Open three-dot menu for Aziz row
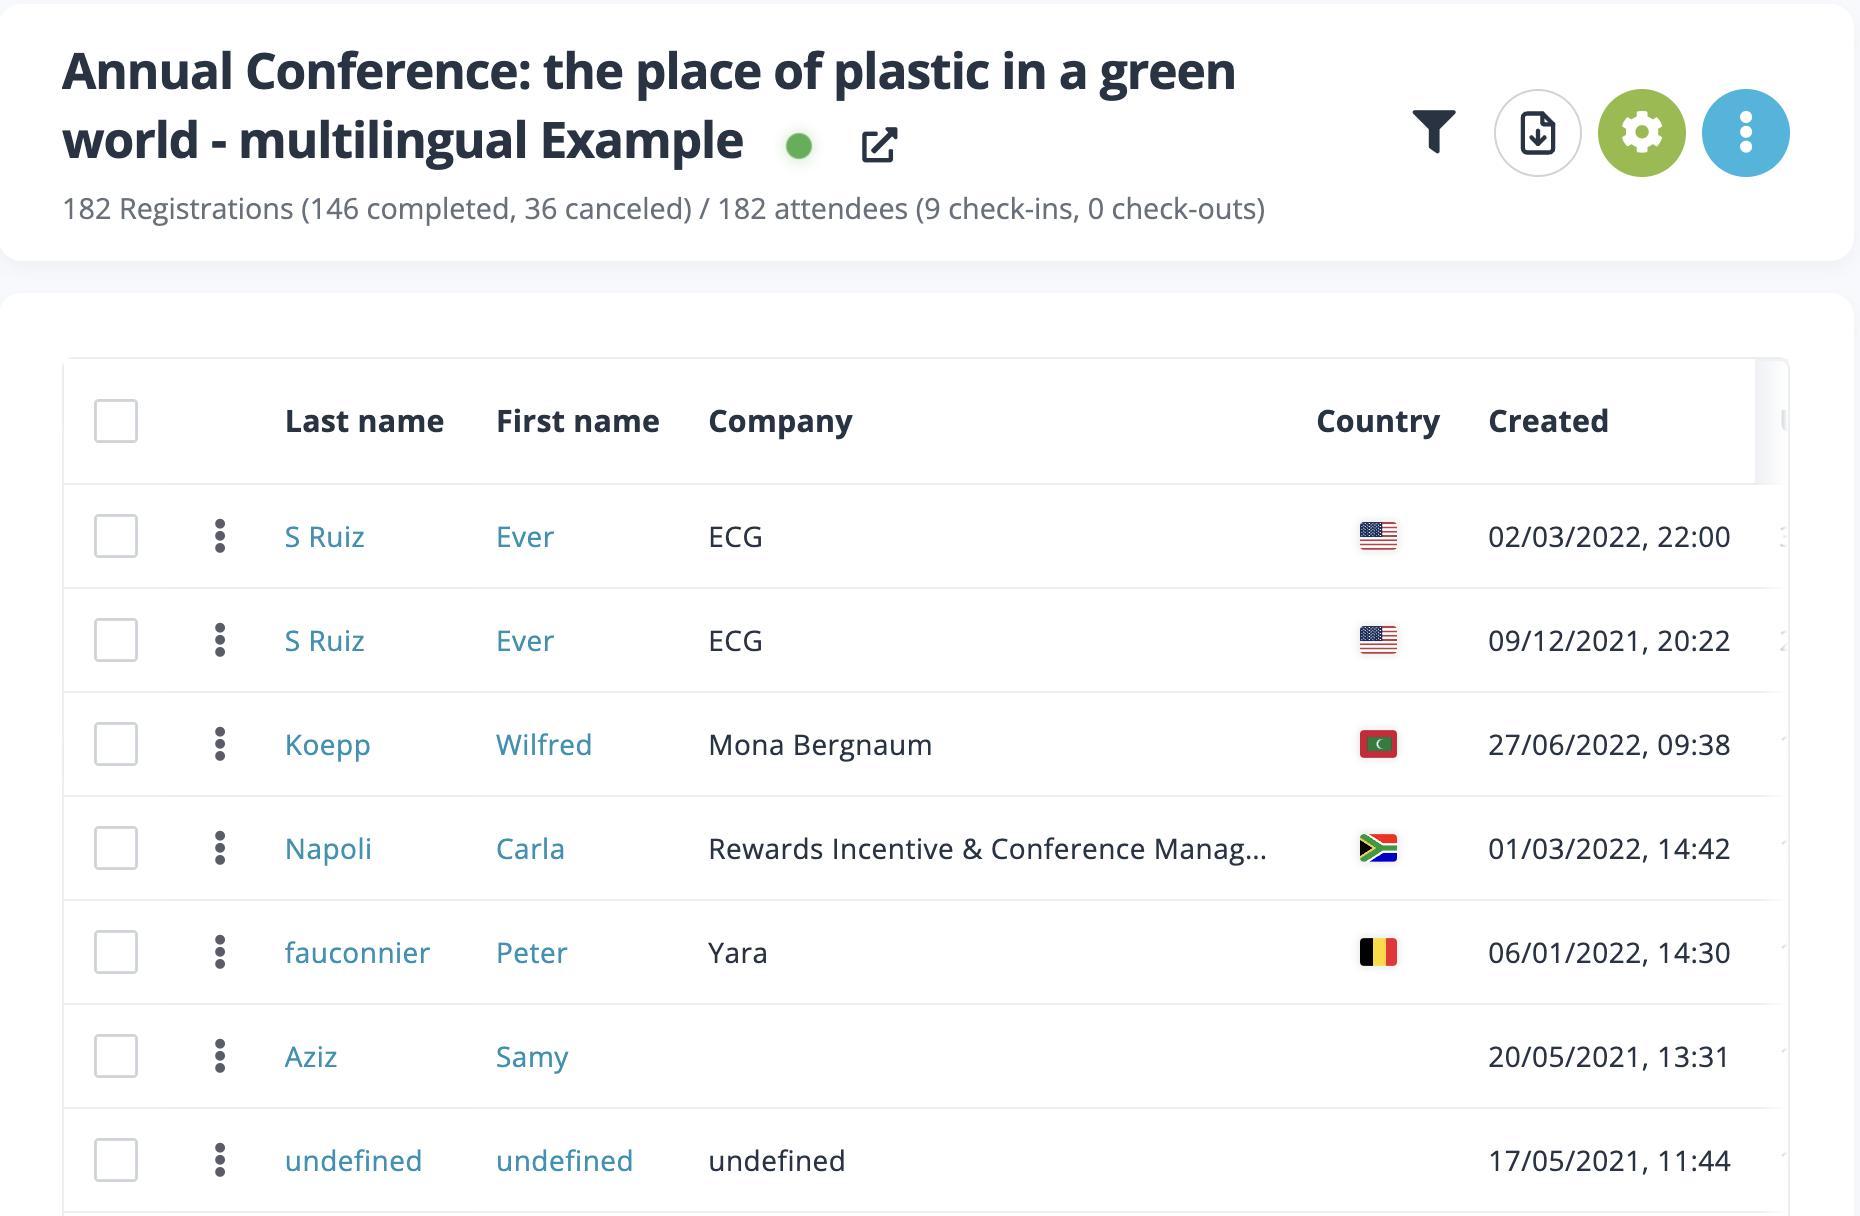 pos(220,1056)
